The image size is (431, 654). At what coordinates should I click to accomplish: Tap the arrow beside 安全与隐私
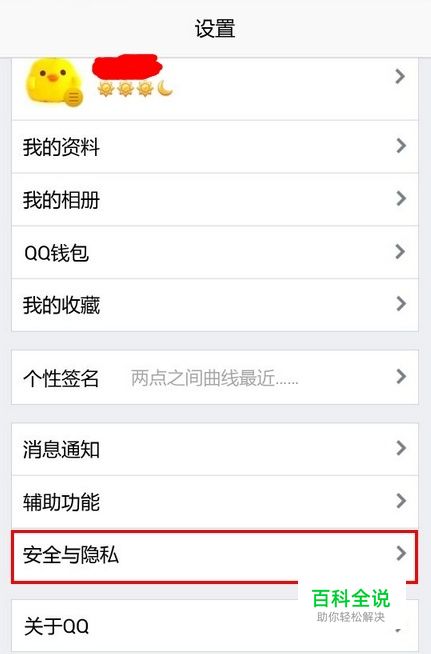tap(401, 553)
